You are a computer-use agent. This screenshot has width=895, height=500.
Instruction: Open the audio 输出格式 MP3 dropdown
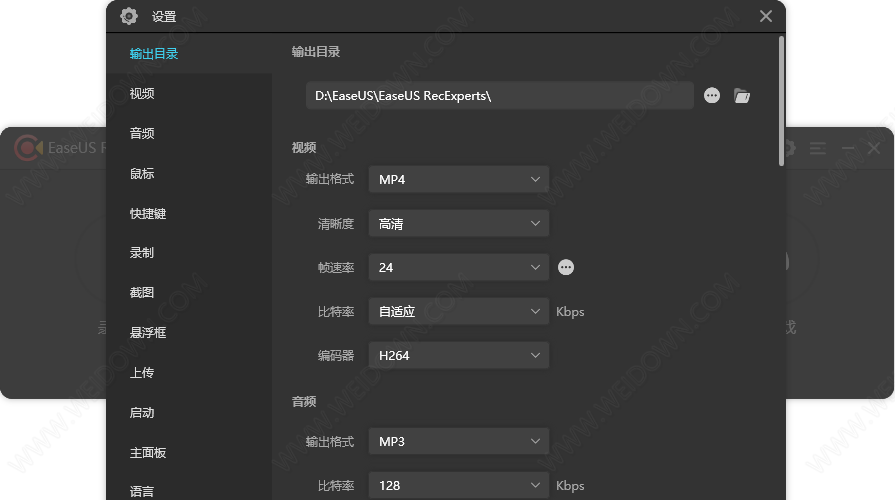pyautogui.click(x=458, y=441)
